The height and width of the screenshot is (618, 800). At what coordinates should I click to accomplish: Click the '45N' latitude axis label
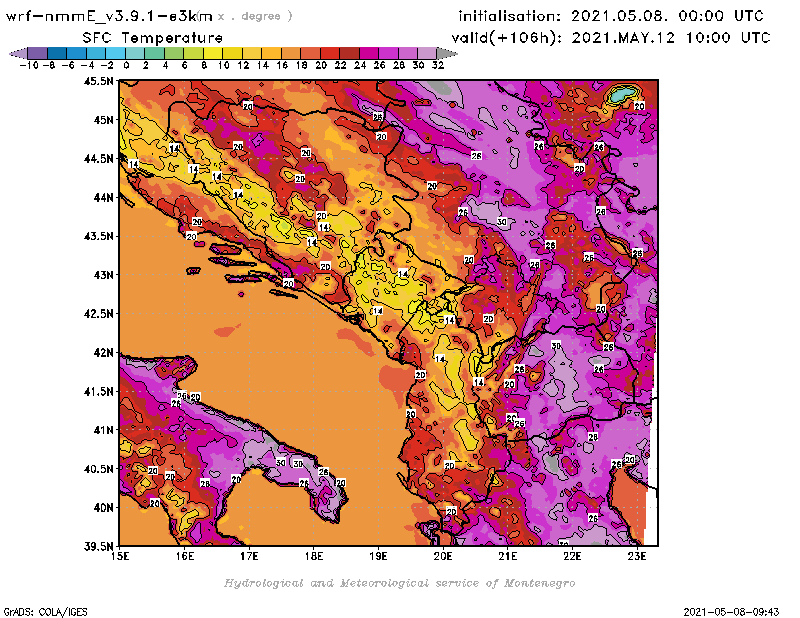coord(103,120)
